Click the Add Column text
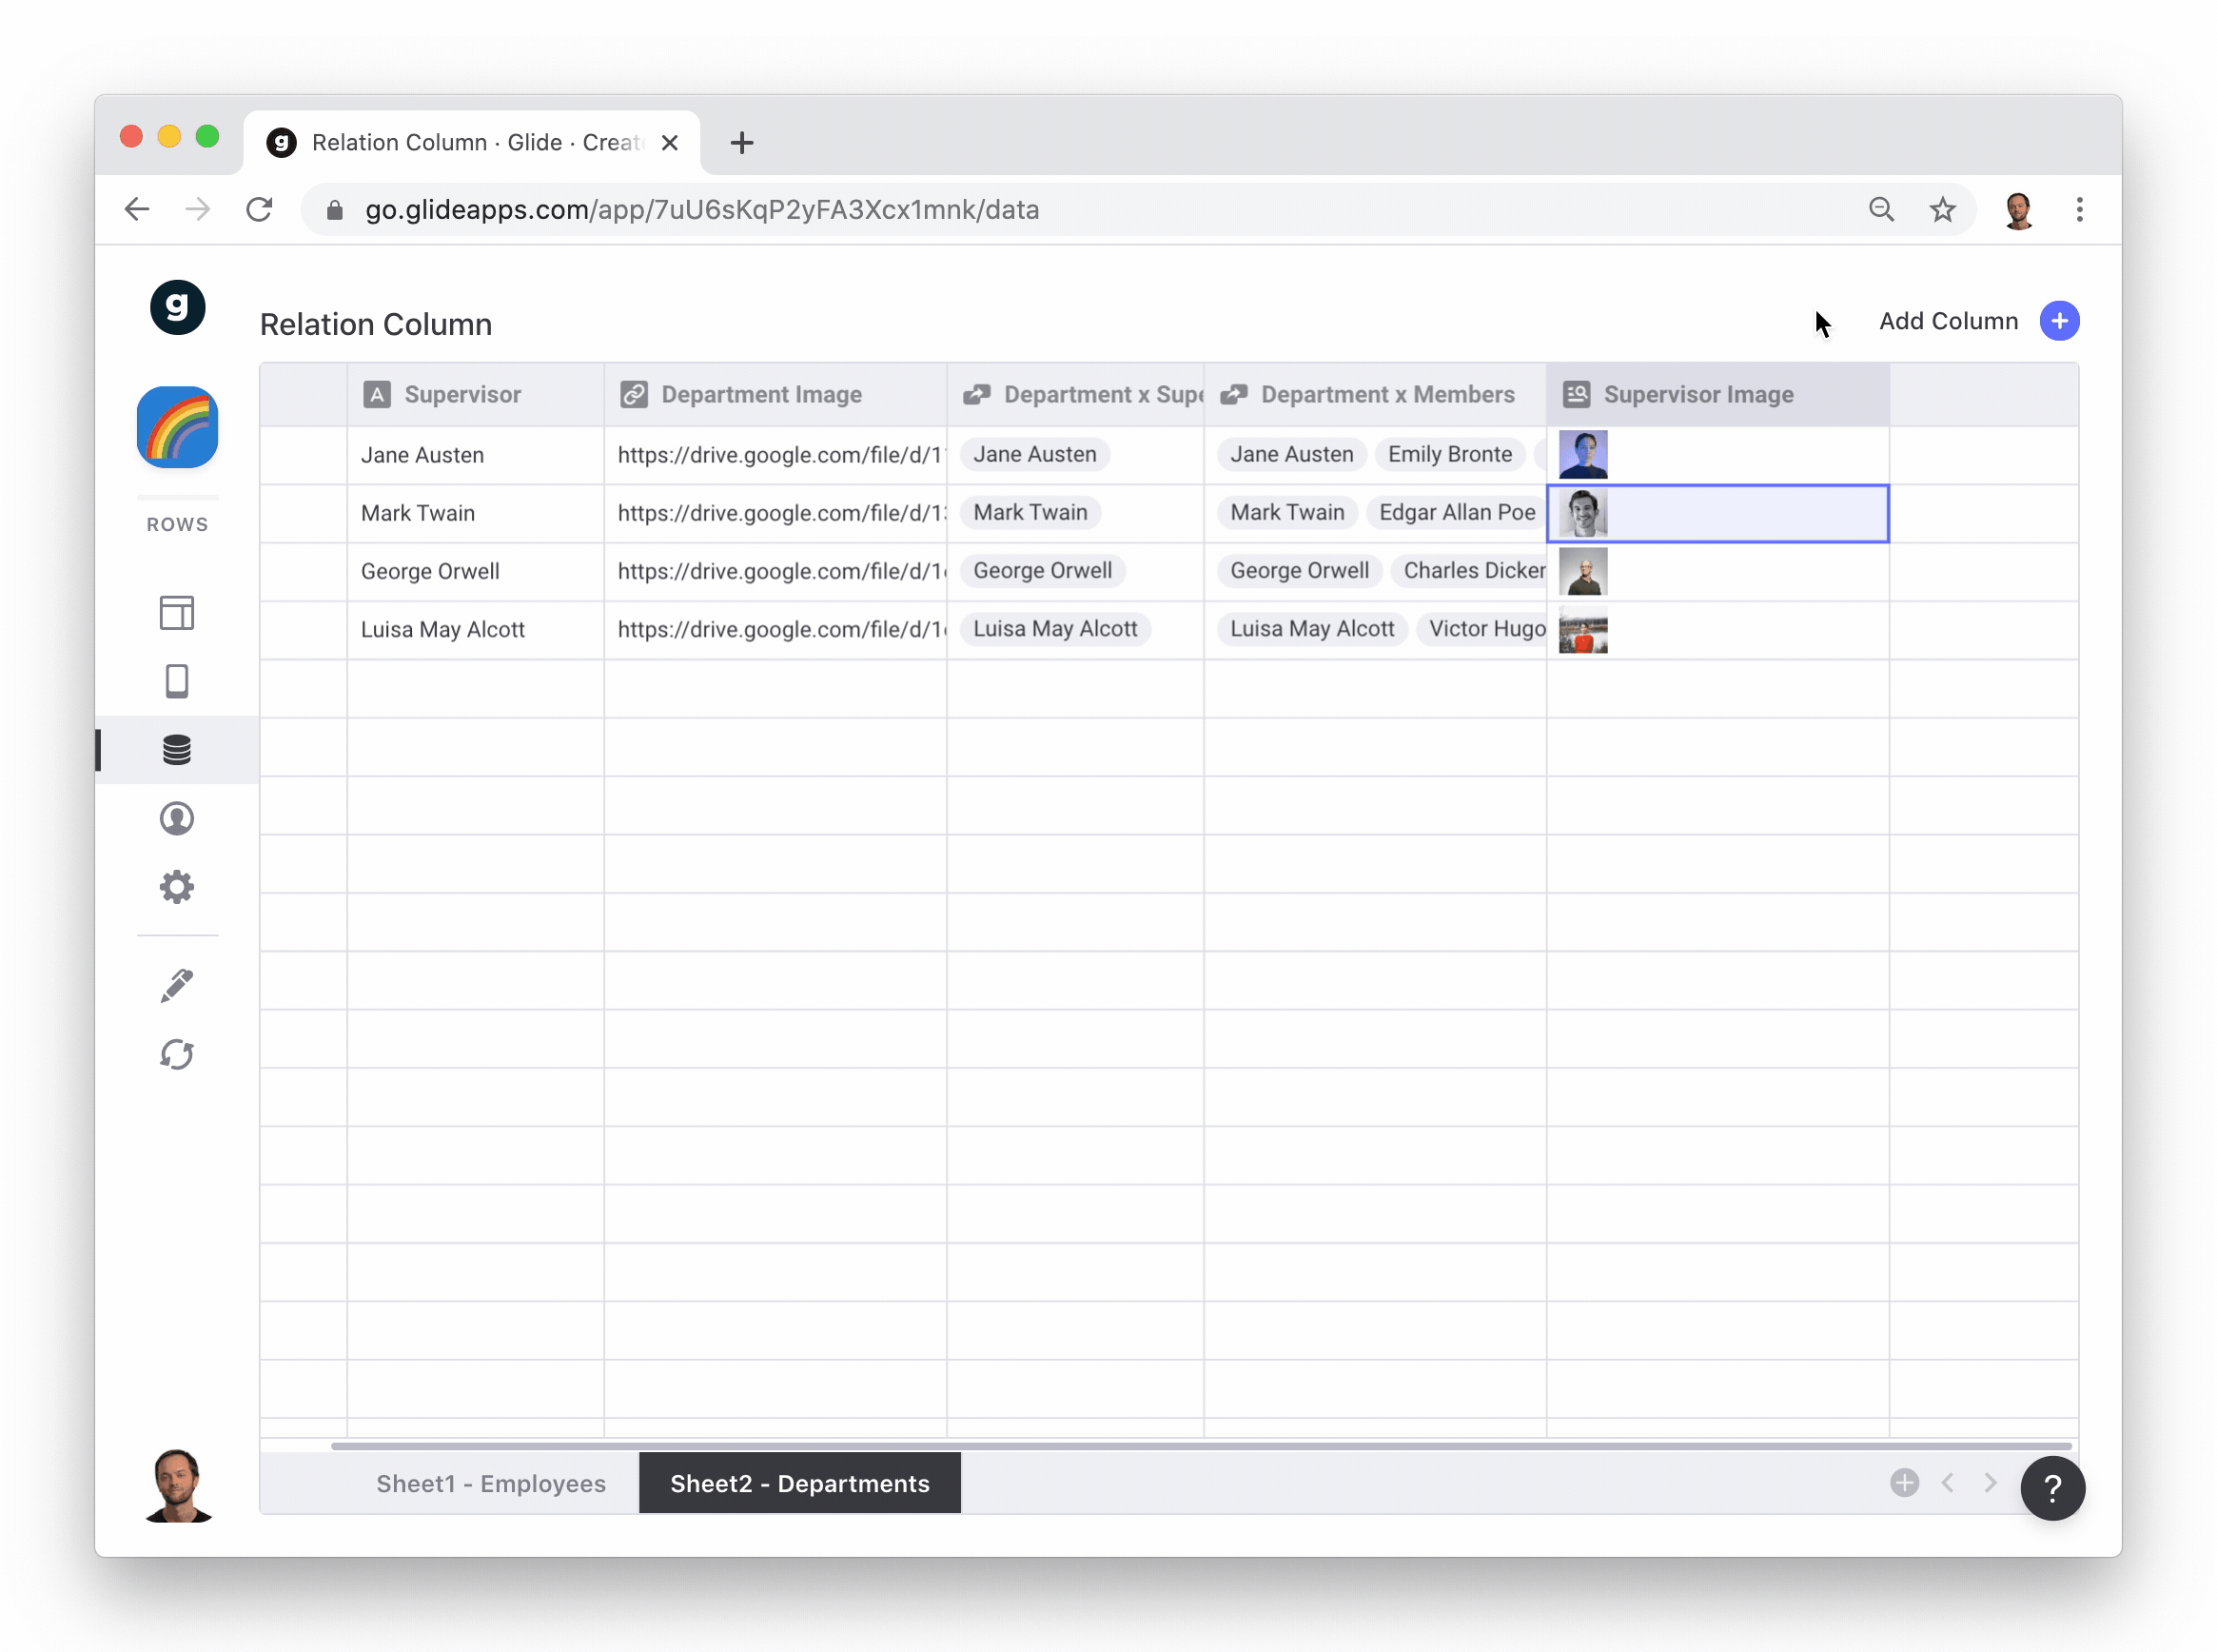 [x=1947, y=321]
